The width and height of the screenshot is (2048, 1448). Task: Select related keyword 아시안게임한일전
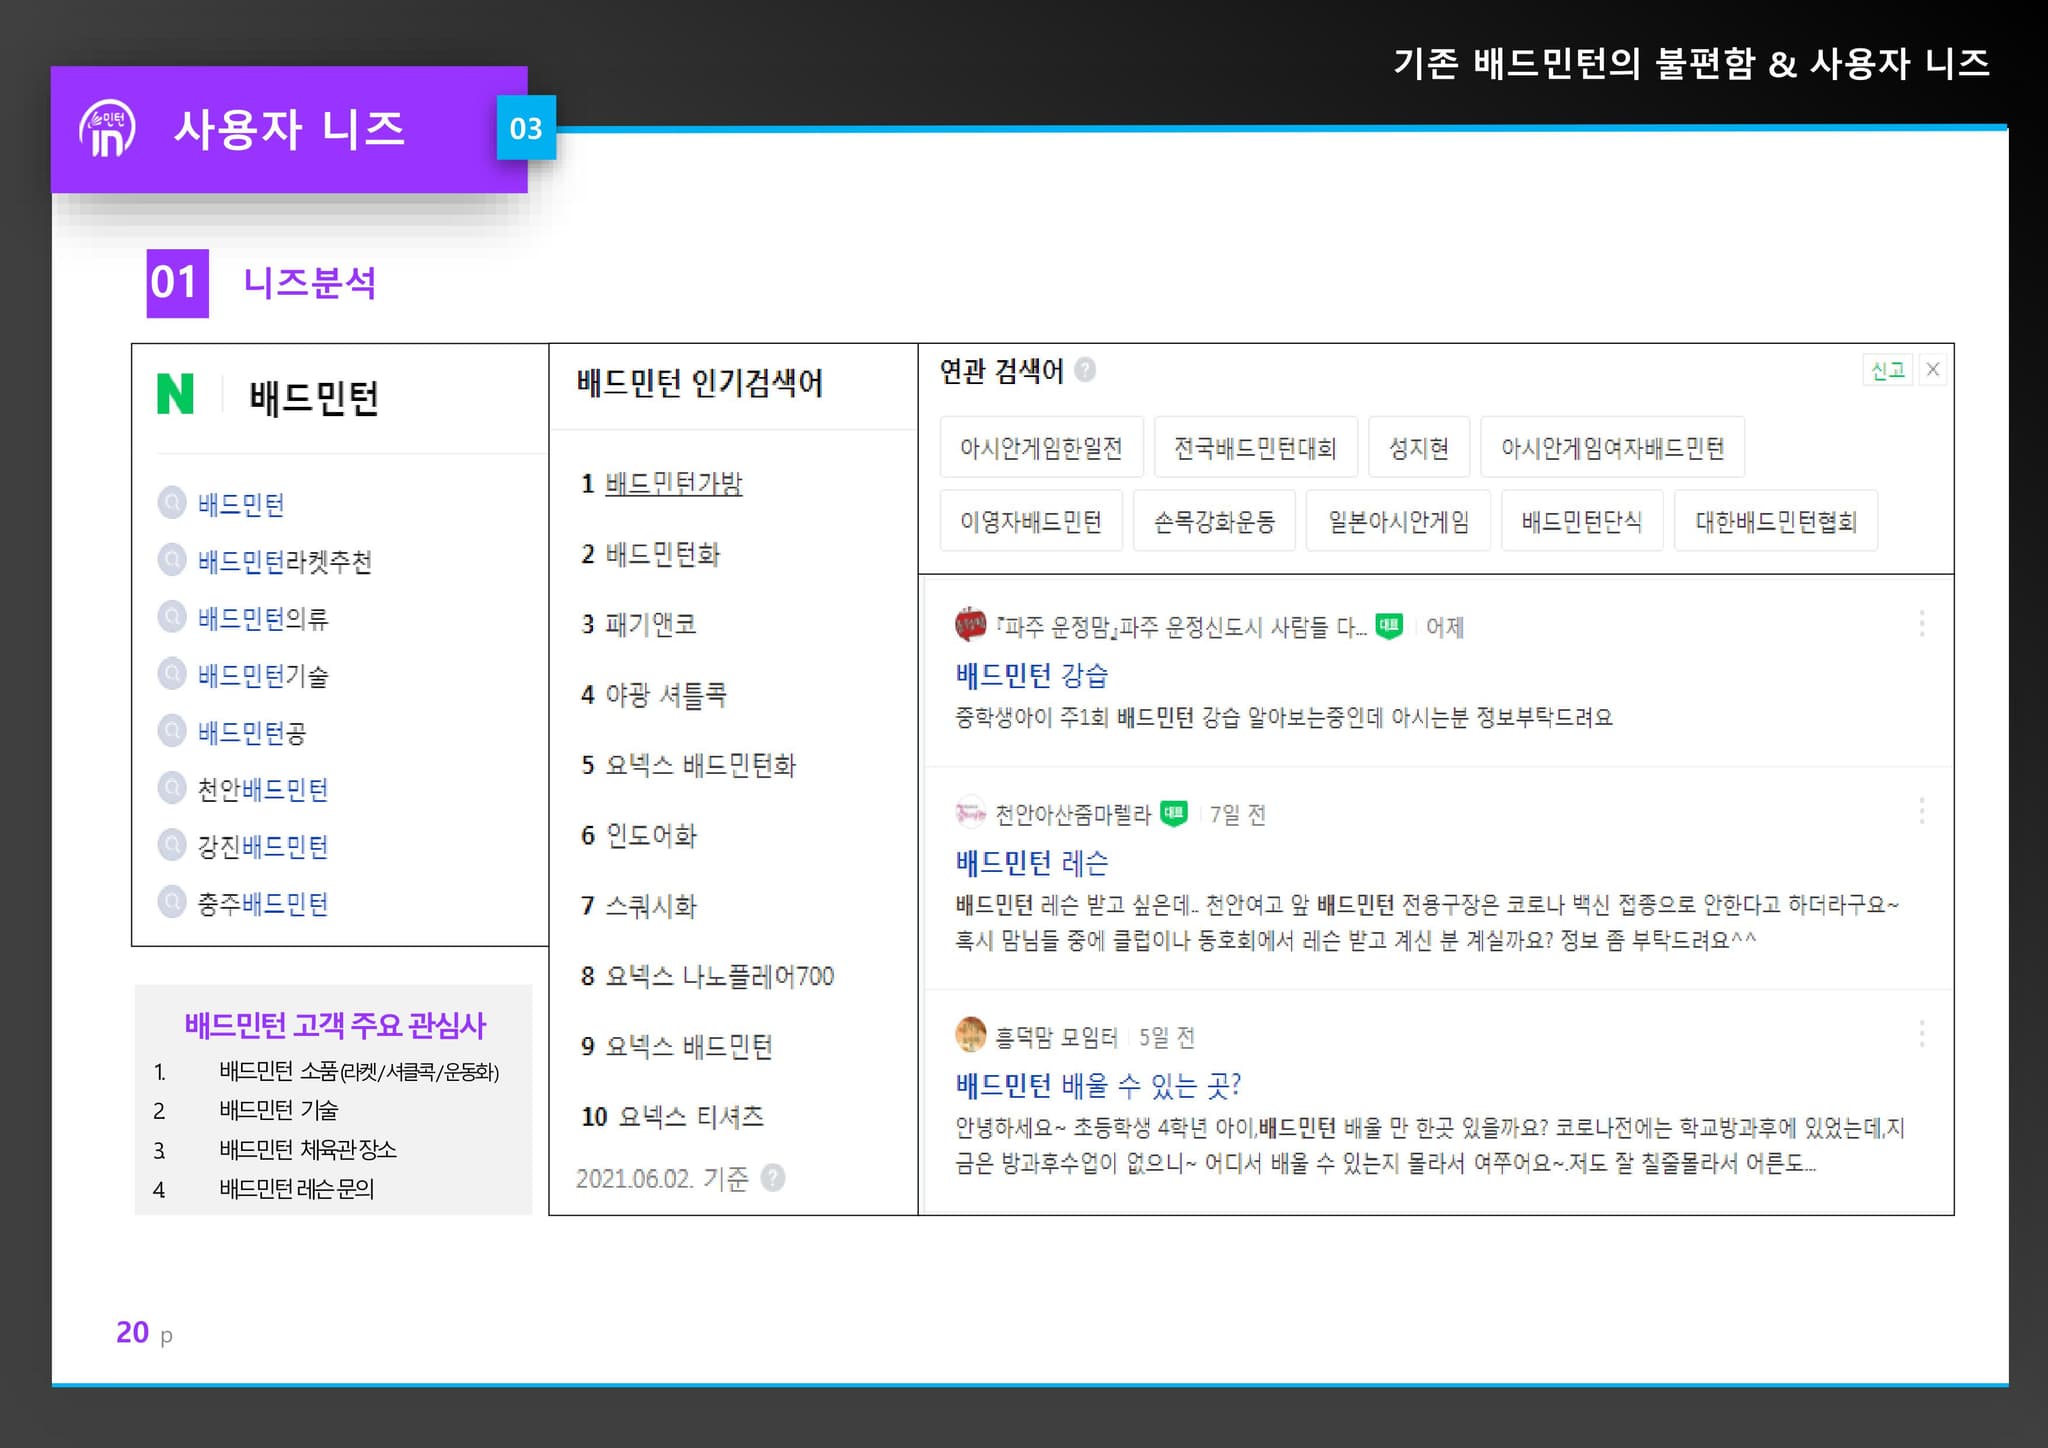click(x=1041, y=447)
